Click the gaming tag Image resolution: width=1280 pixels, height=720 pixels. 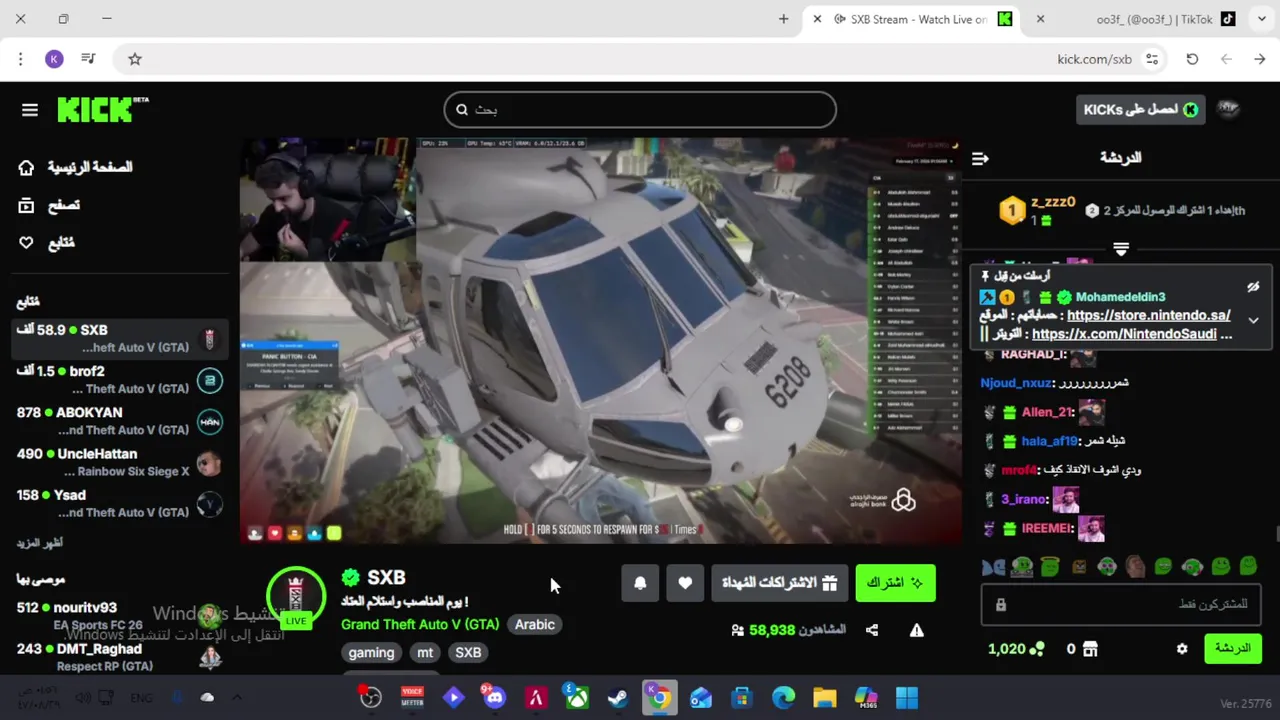pos(371,652)
